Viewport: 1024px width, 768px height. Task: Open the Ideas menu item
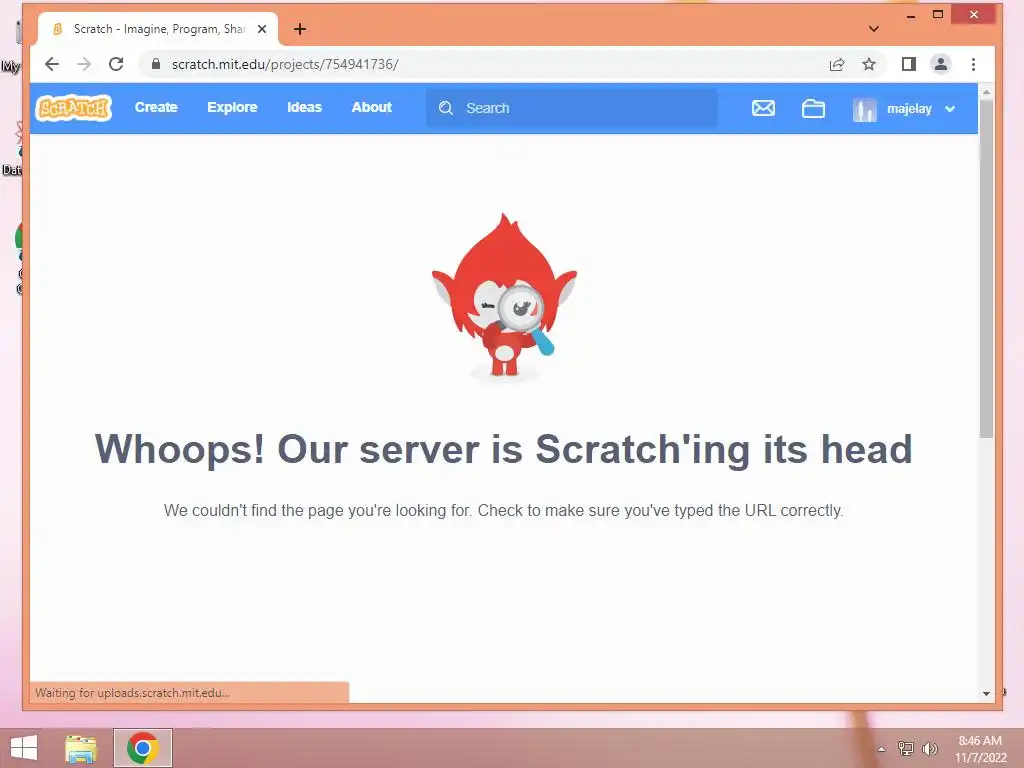[x=304, y=107]
